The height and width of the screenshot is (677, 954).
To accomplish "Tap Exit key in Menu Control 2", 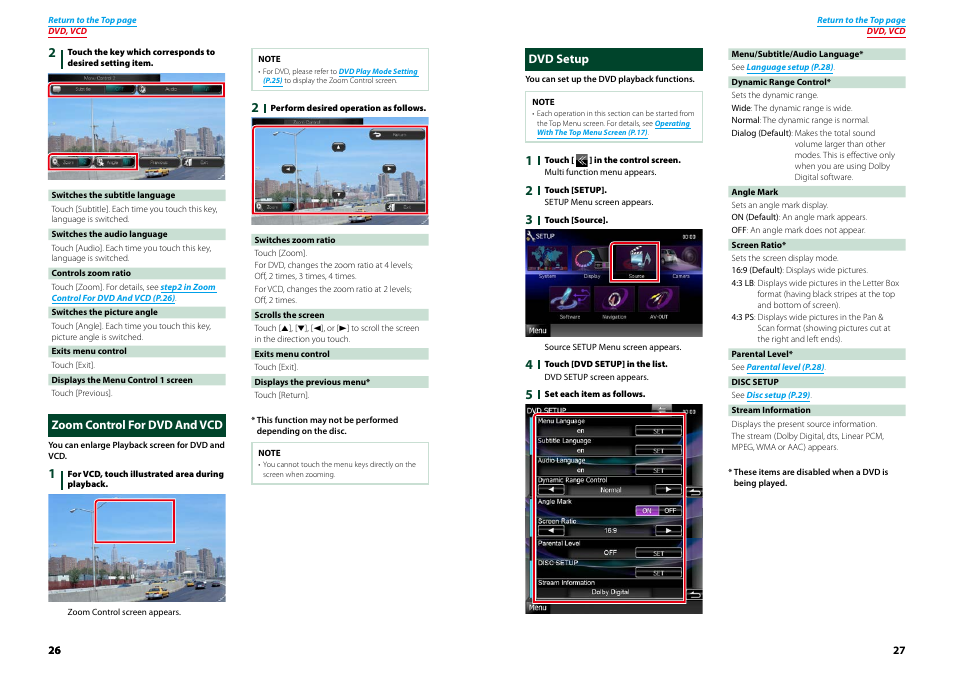I will click(x=204, y=162).
